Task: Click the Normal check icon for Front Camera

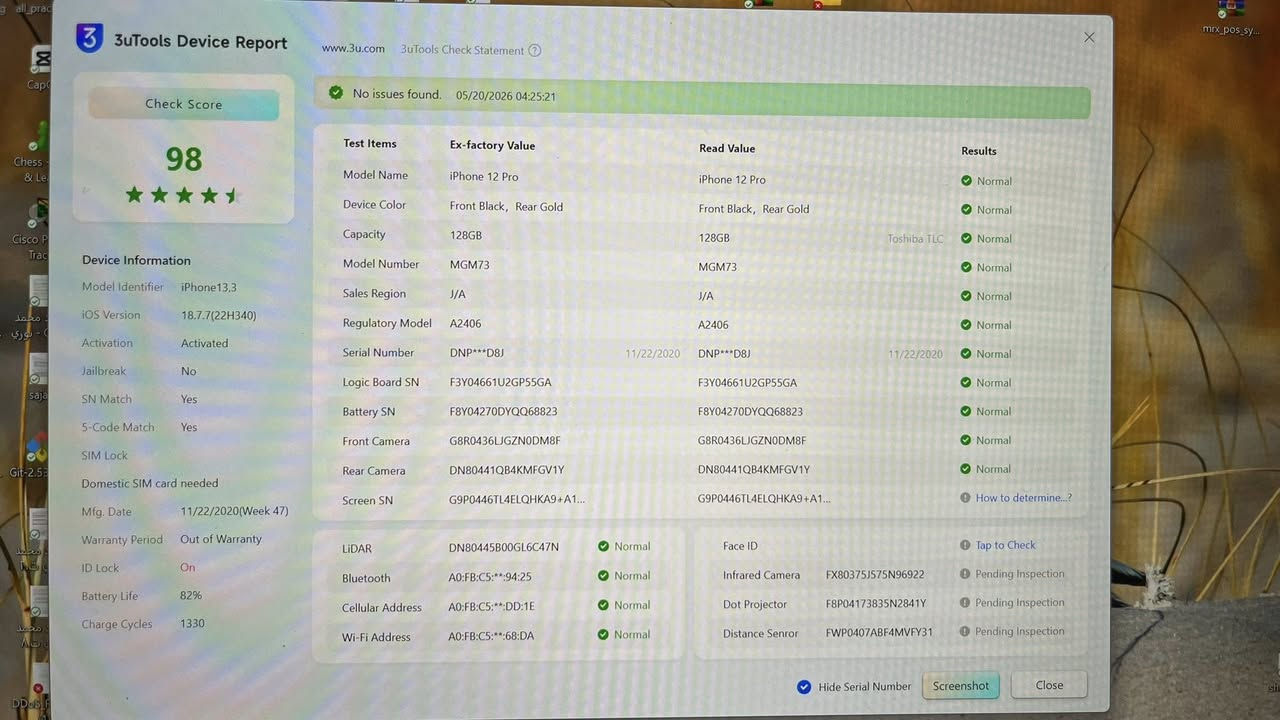Action: click(966, 440)
